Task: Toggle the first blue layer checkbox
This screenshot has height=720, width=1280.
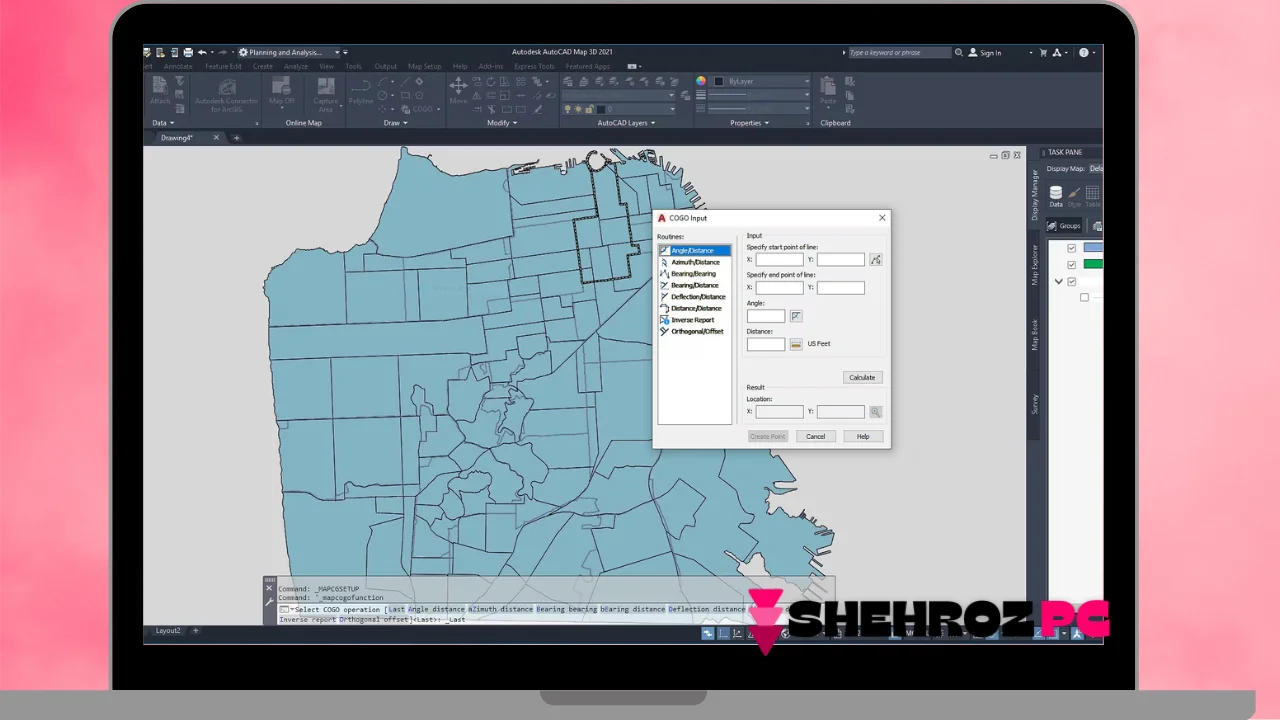Action: click(x=1072, y=248)
